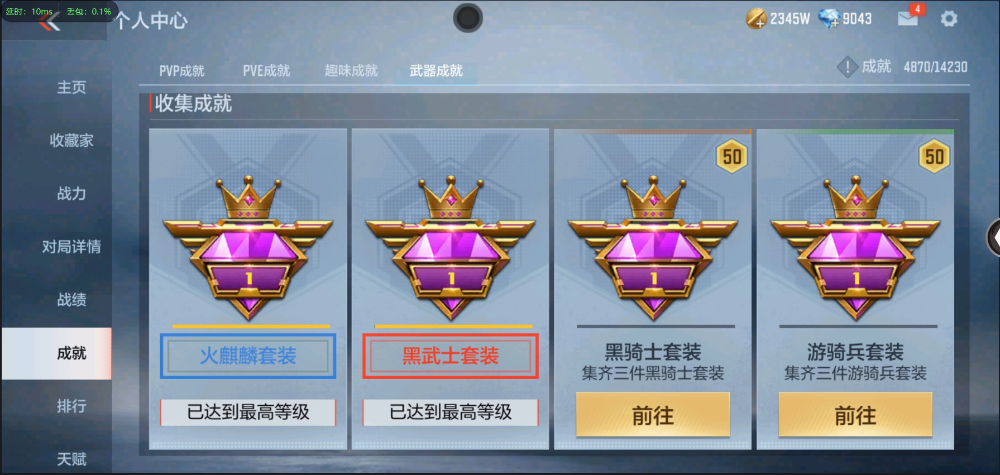Viewport: 1000px width, 475px height.
Task: Switch to the PVP成就 tab
Action: tap(182, 71)
